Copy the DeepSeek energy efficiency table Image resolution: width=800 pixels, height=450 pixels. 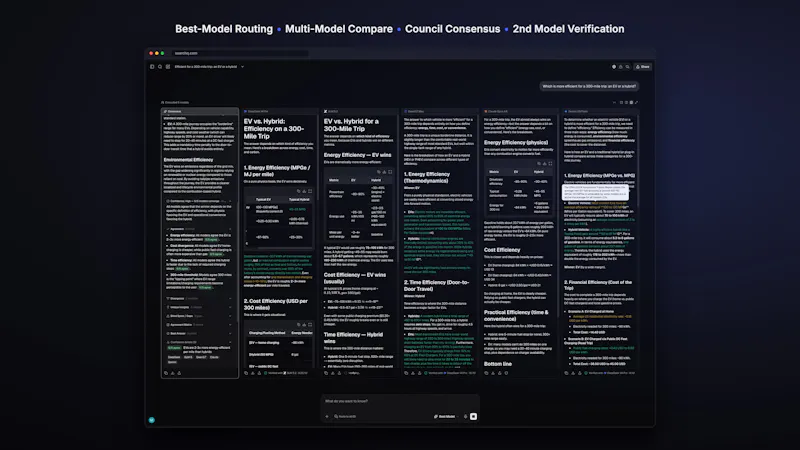pos(298,191)
